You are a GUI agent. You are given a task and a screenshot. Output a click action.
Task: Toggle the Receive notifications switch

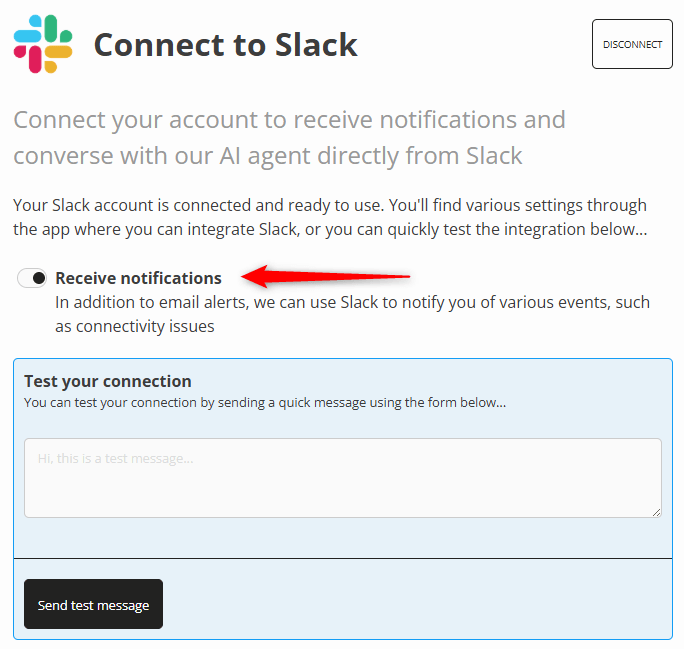pos(33,278)
